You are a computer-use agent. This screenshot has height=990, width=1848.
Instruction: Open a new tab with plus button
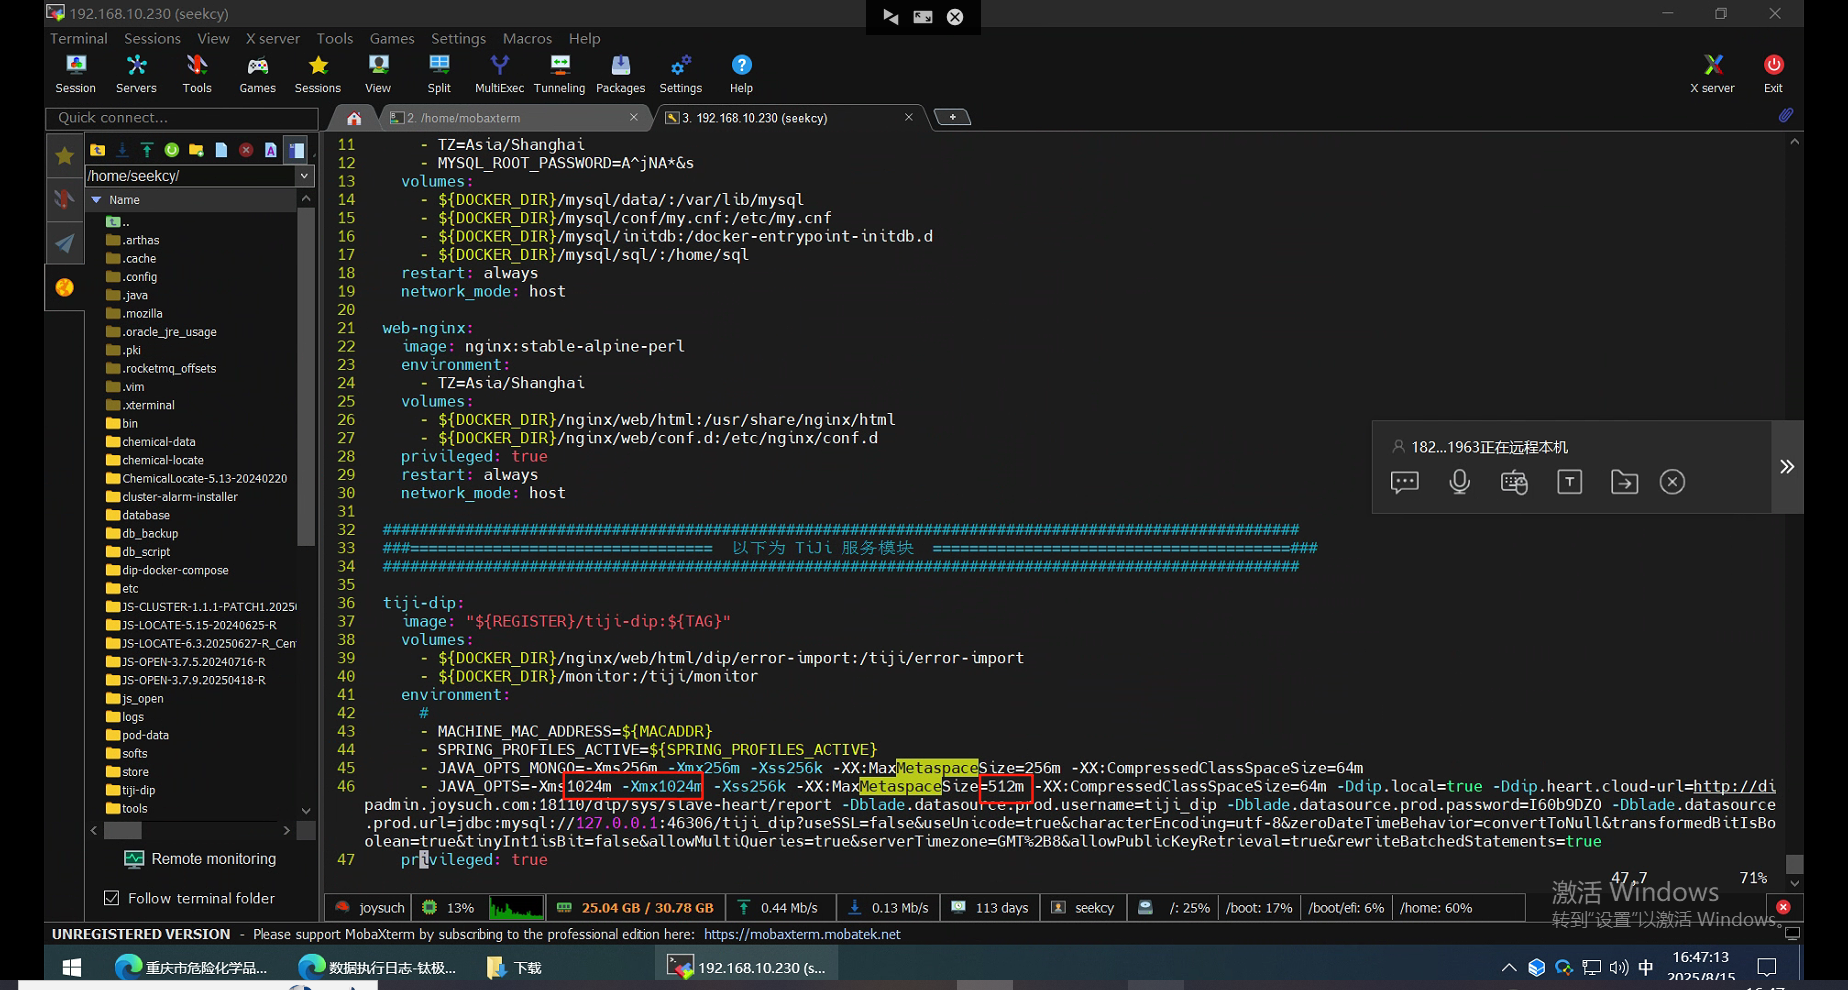click(x=952, y=117)
